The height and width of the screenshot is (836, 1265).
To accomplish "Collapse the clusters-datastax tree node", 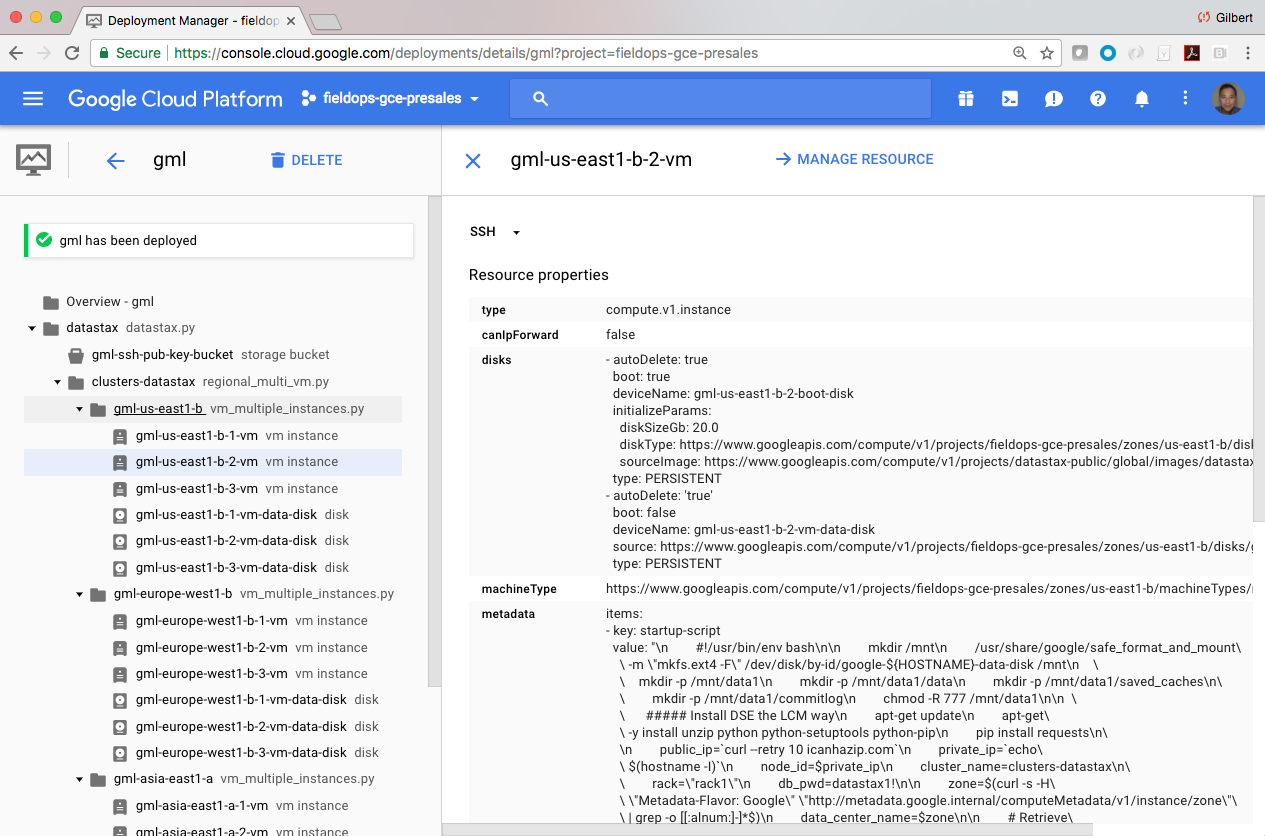I will tap(57, 382).
